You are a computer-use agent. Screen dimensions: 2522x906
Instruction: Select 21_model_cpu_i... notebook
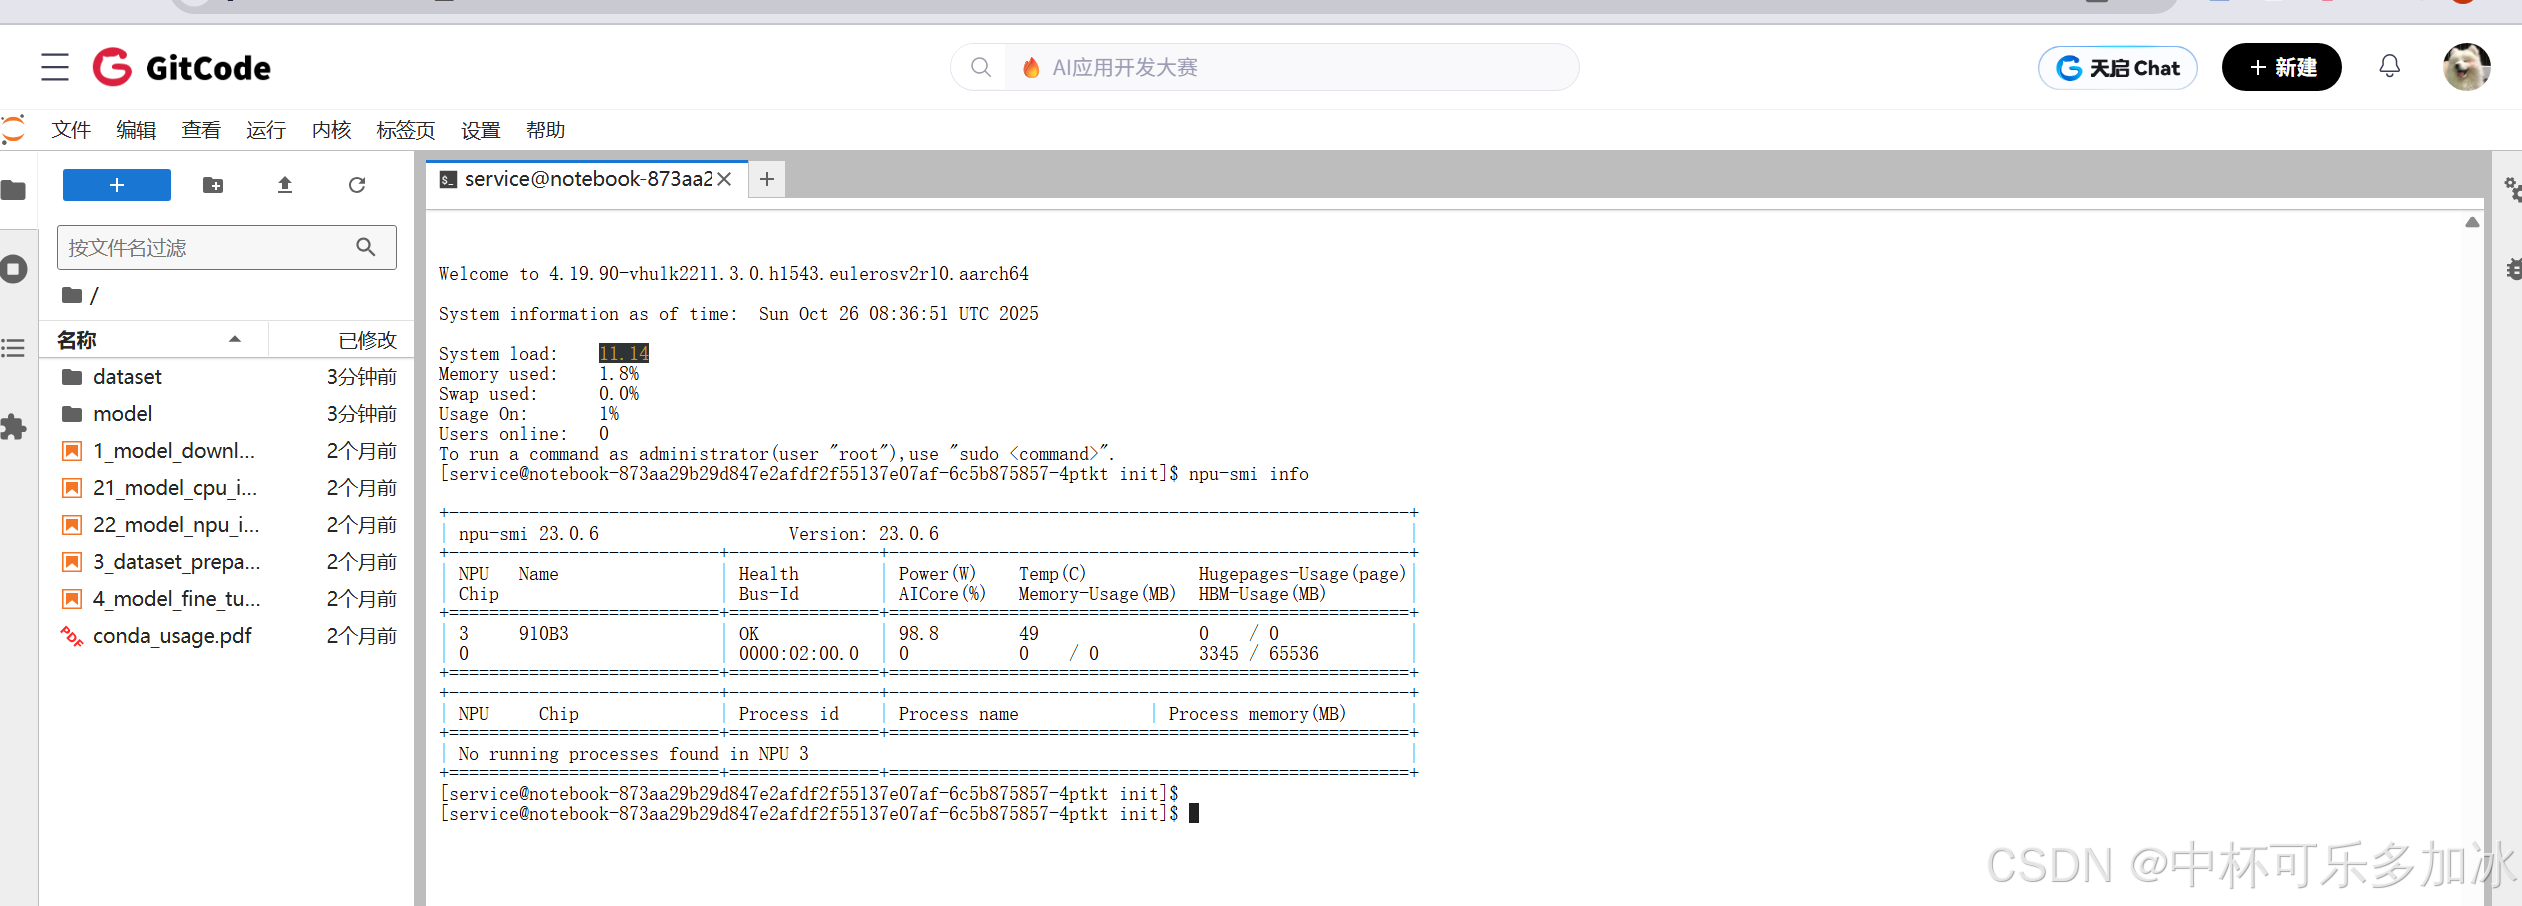tap(228, 488)
